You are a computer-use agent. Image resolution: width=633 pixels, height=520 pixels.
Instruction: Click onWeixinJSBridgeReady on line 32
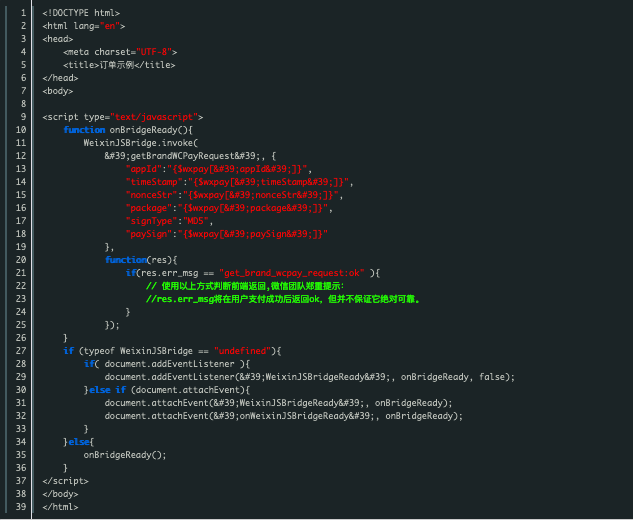tap(294, 415)
